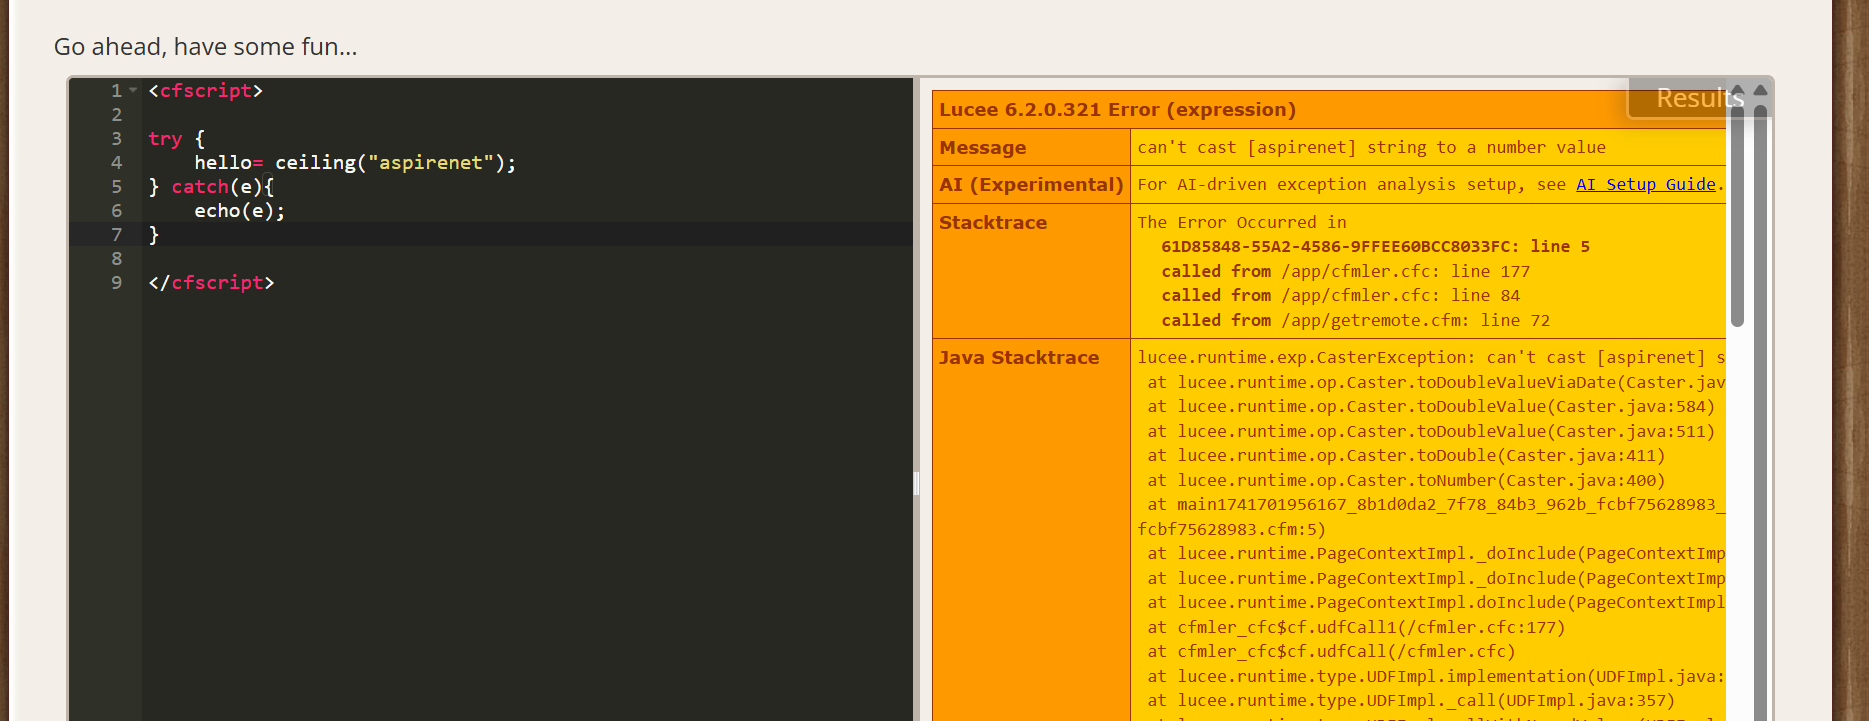Place cursor on the echo(e) statement
The width and height of the screenshot is (1869, 721).
coord(239,211)
